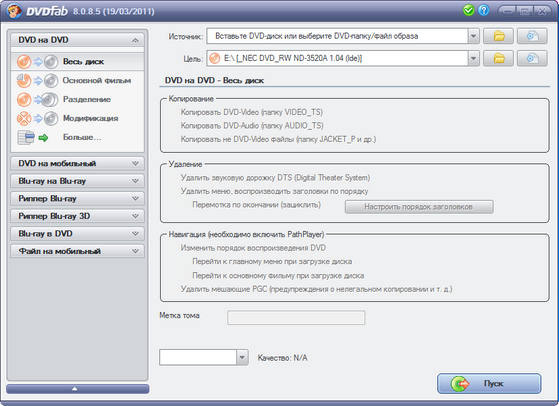Browse source folder with the folder icon
Screen dimensions: 559x406
click(498, 36)
